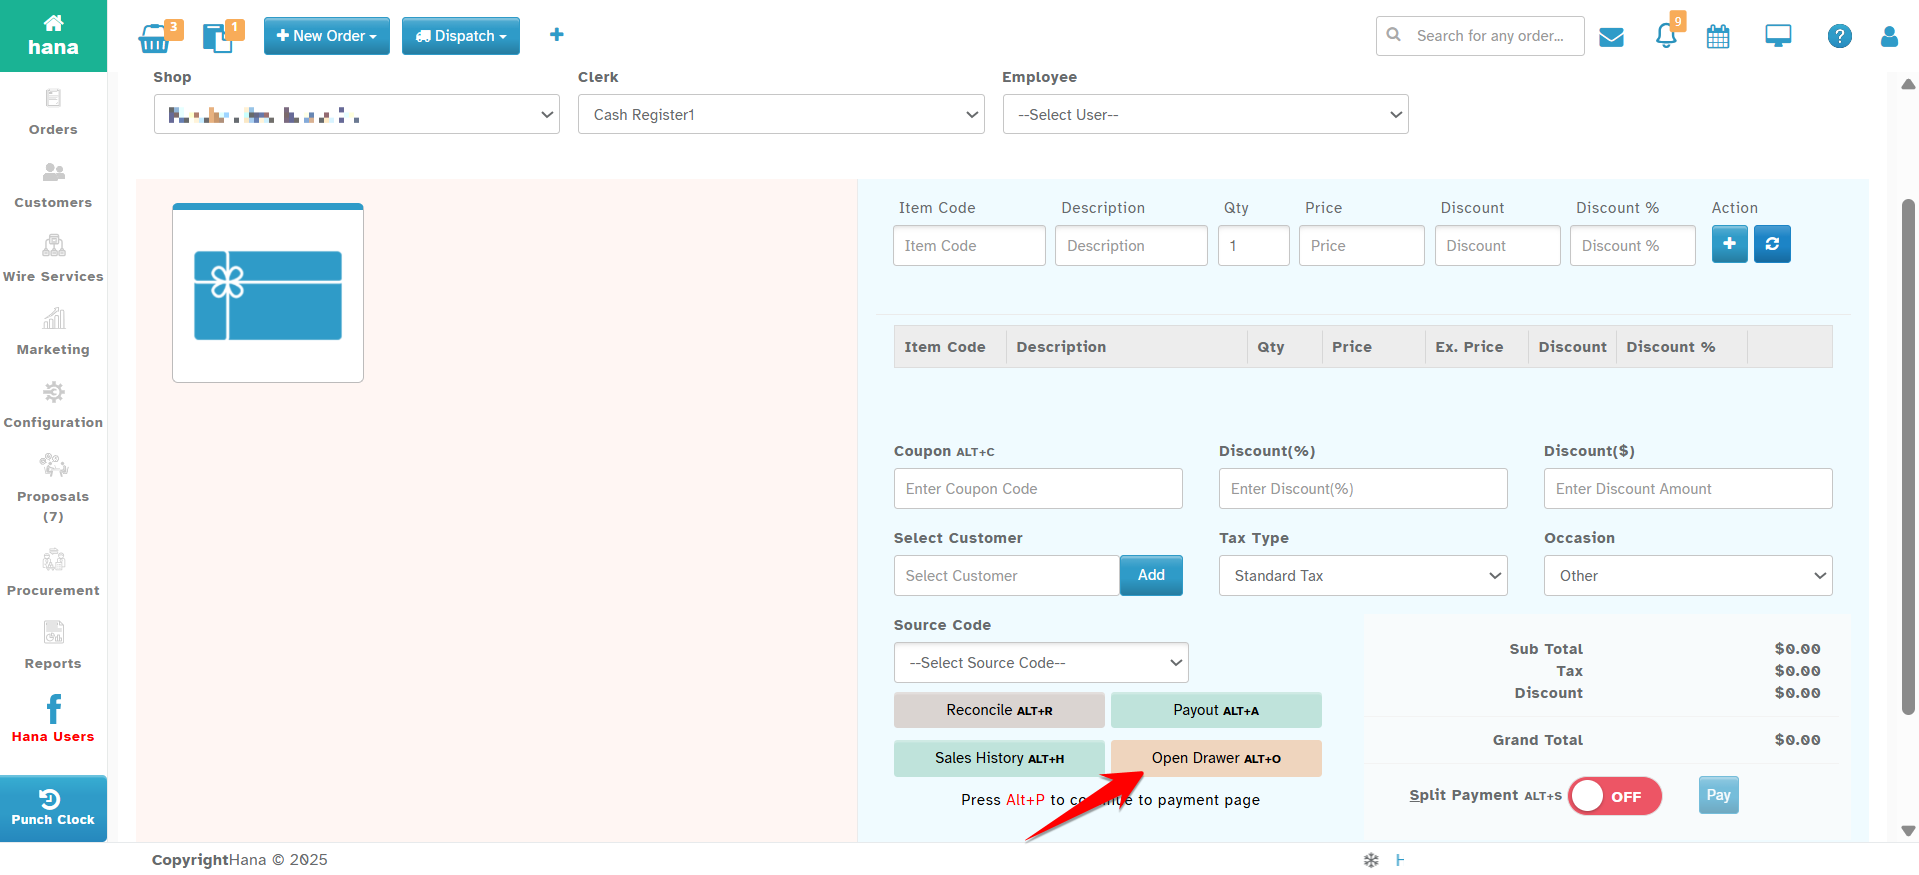Click the Grand Total label
Image resolution: width=1919 pixels, height=875 pixels.
1537,740
